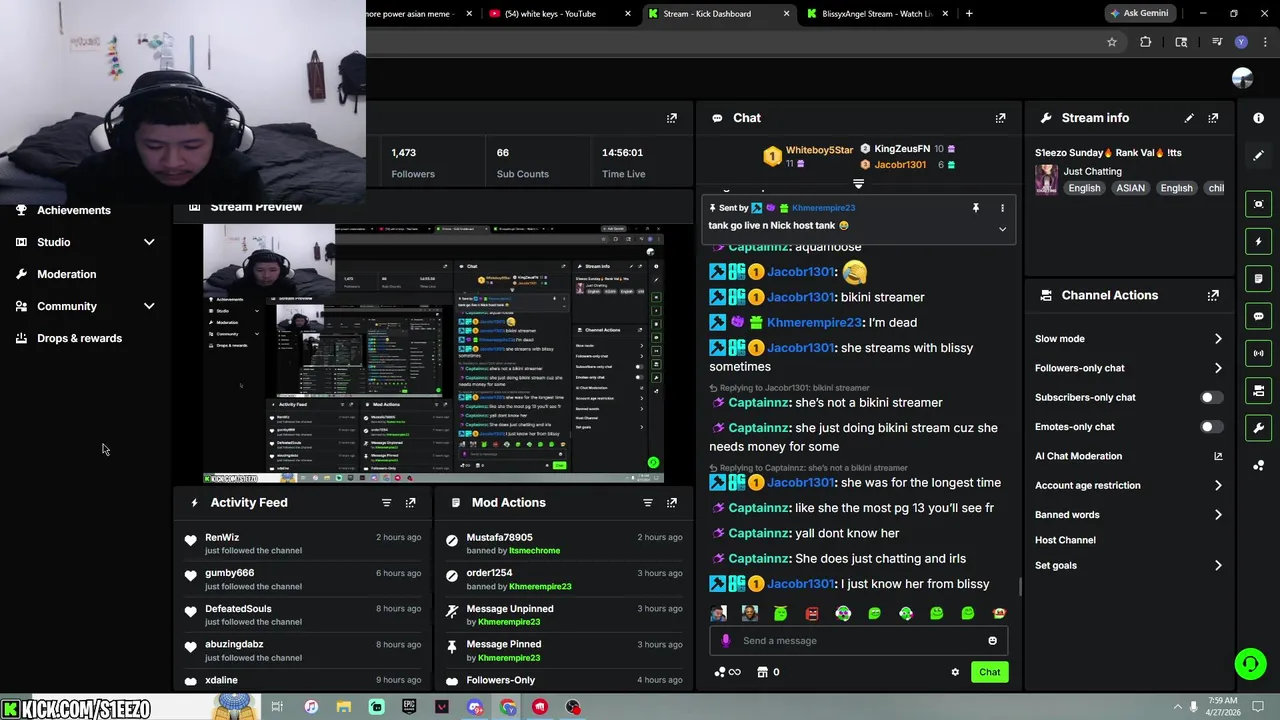The width and height of the screenshot is (1280, 720).
Task: Click in the Send a message field
Action: pyautogui.click(x=860, y=641)
